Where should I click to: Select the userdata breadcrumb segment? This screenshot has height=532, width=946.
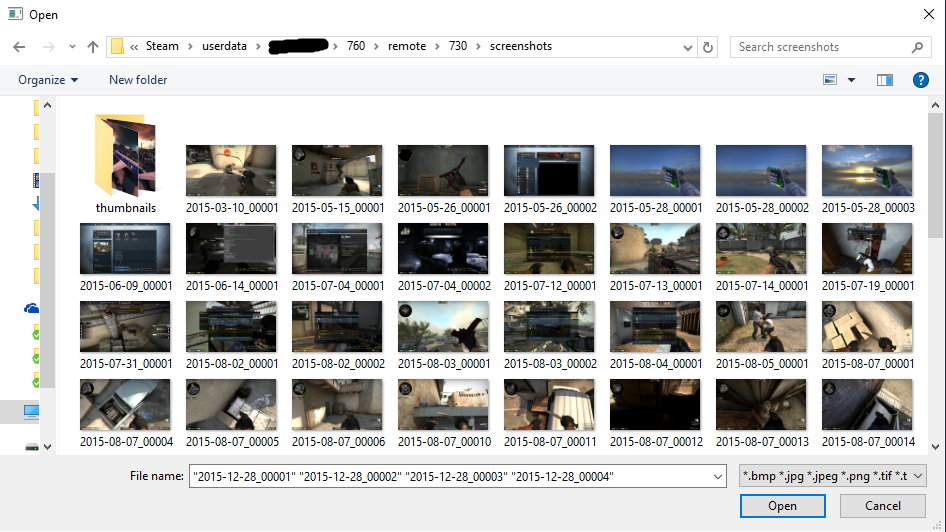pyautogui.click(x=224, y=46)
